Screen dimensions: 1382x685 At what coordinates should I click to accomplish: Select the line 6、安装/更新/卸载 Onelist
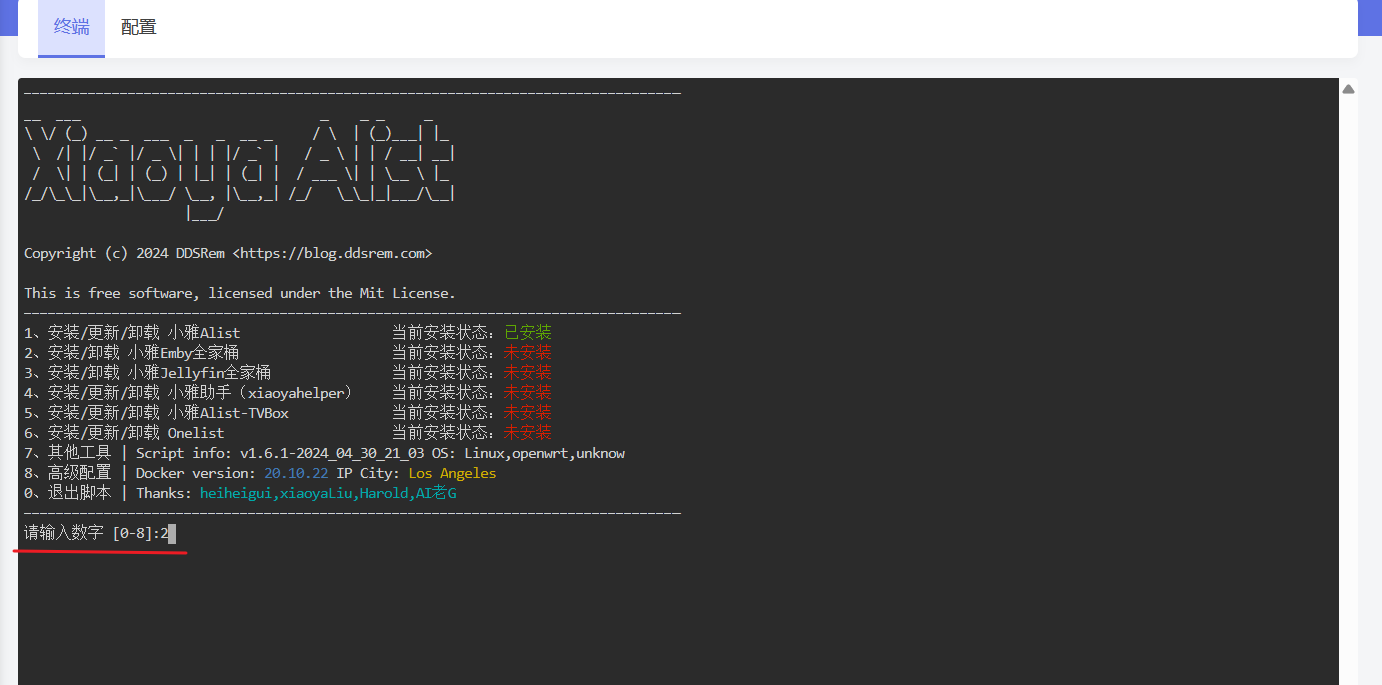124,433
